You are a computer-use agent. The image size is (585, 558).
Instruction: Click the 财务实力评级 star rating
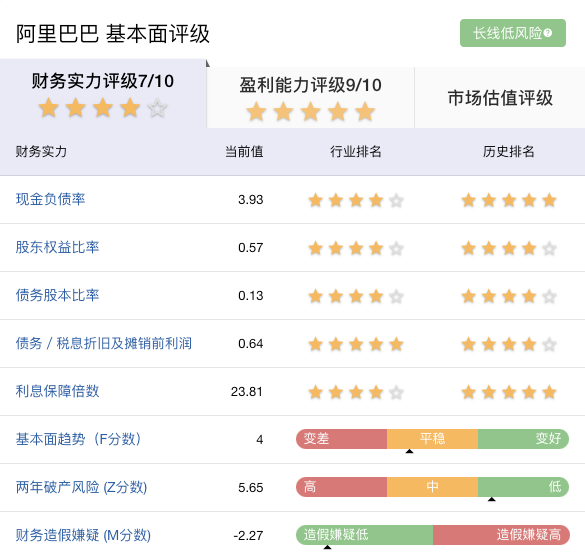[103, 108]
